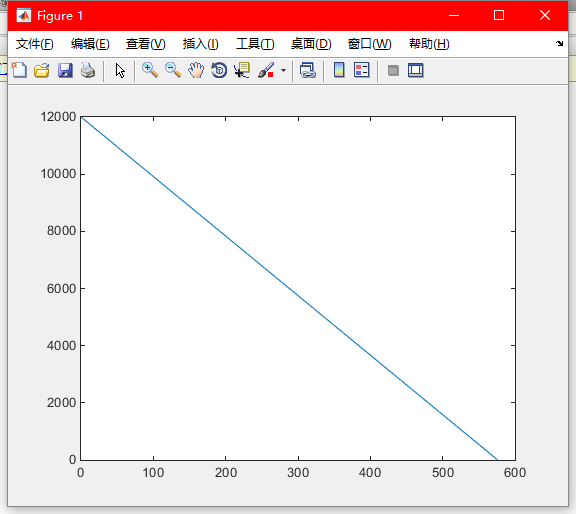Click the y-axis label 2000
Image resolution: width=576 pixels, height=514 pixels.
tap(61, 403)
